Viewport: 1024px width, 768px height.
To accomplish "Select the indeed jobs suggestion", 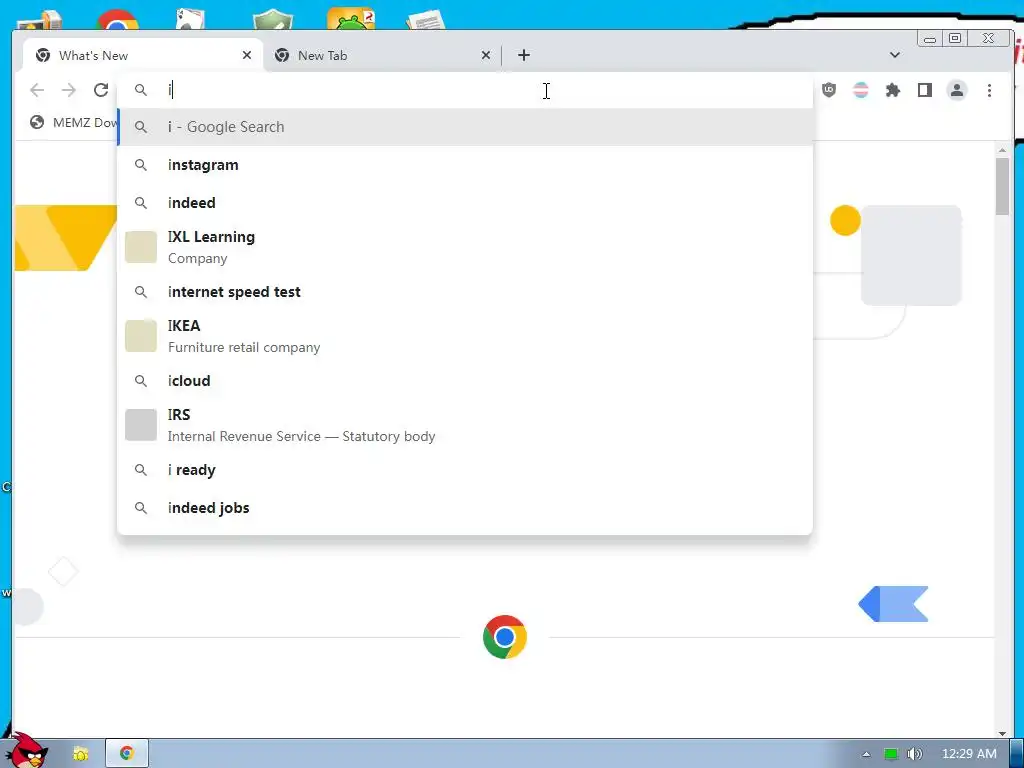I will [x=465, y=507].
